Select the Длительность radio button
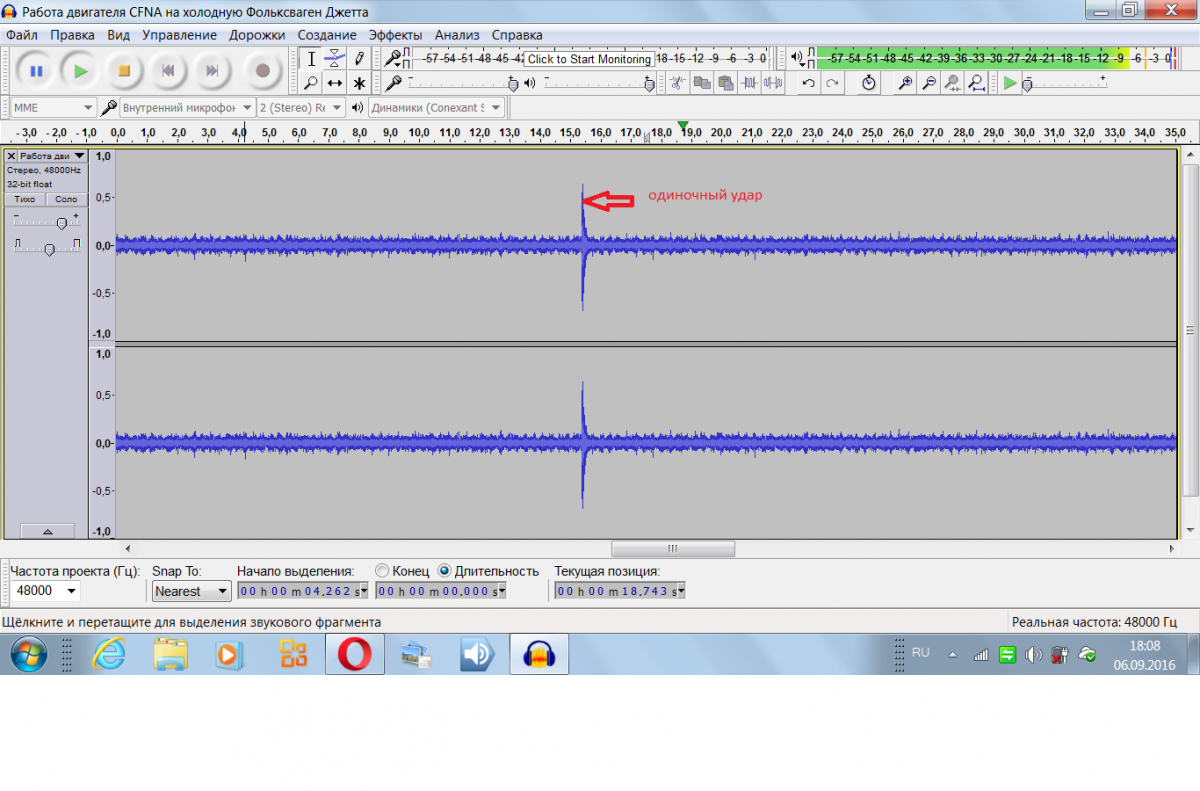This screenshot has width=1200, height=791. pyautogui.click(x=445, y=571)
